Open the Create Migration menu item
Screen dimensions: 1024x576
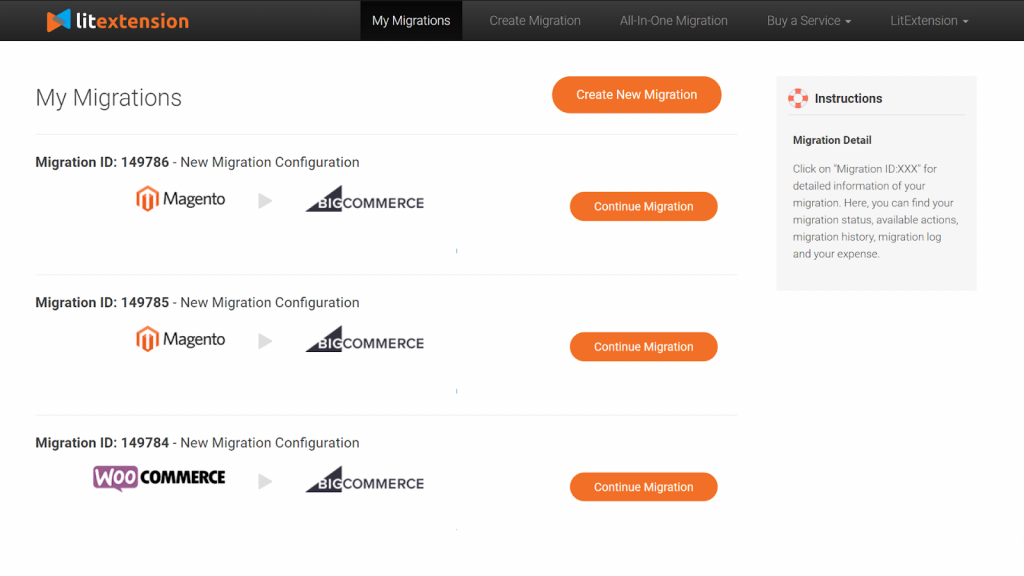click(x=534, y=20)
